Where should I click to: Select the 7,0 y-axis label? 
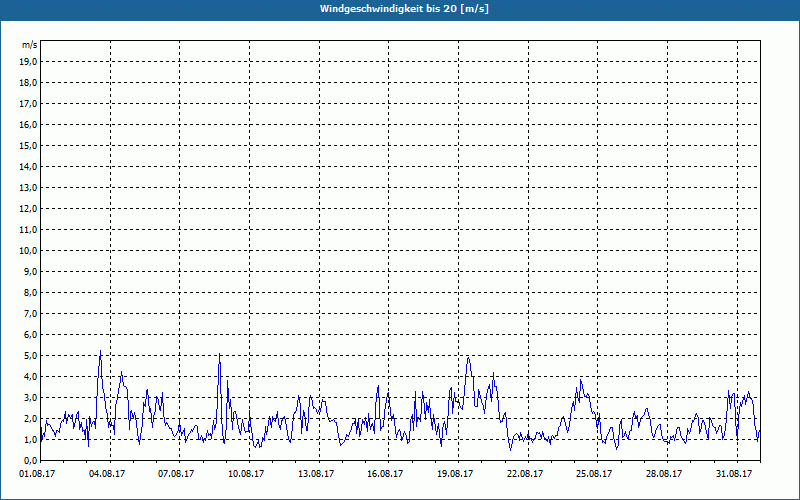click(30, 313)
